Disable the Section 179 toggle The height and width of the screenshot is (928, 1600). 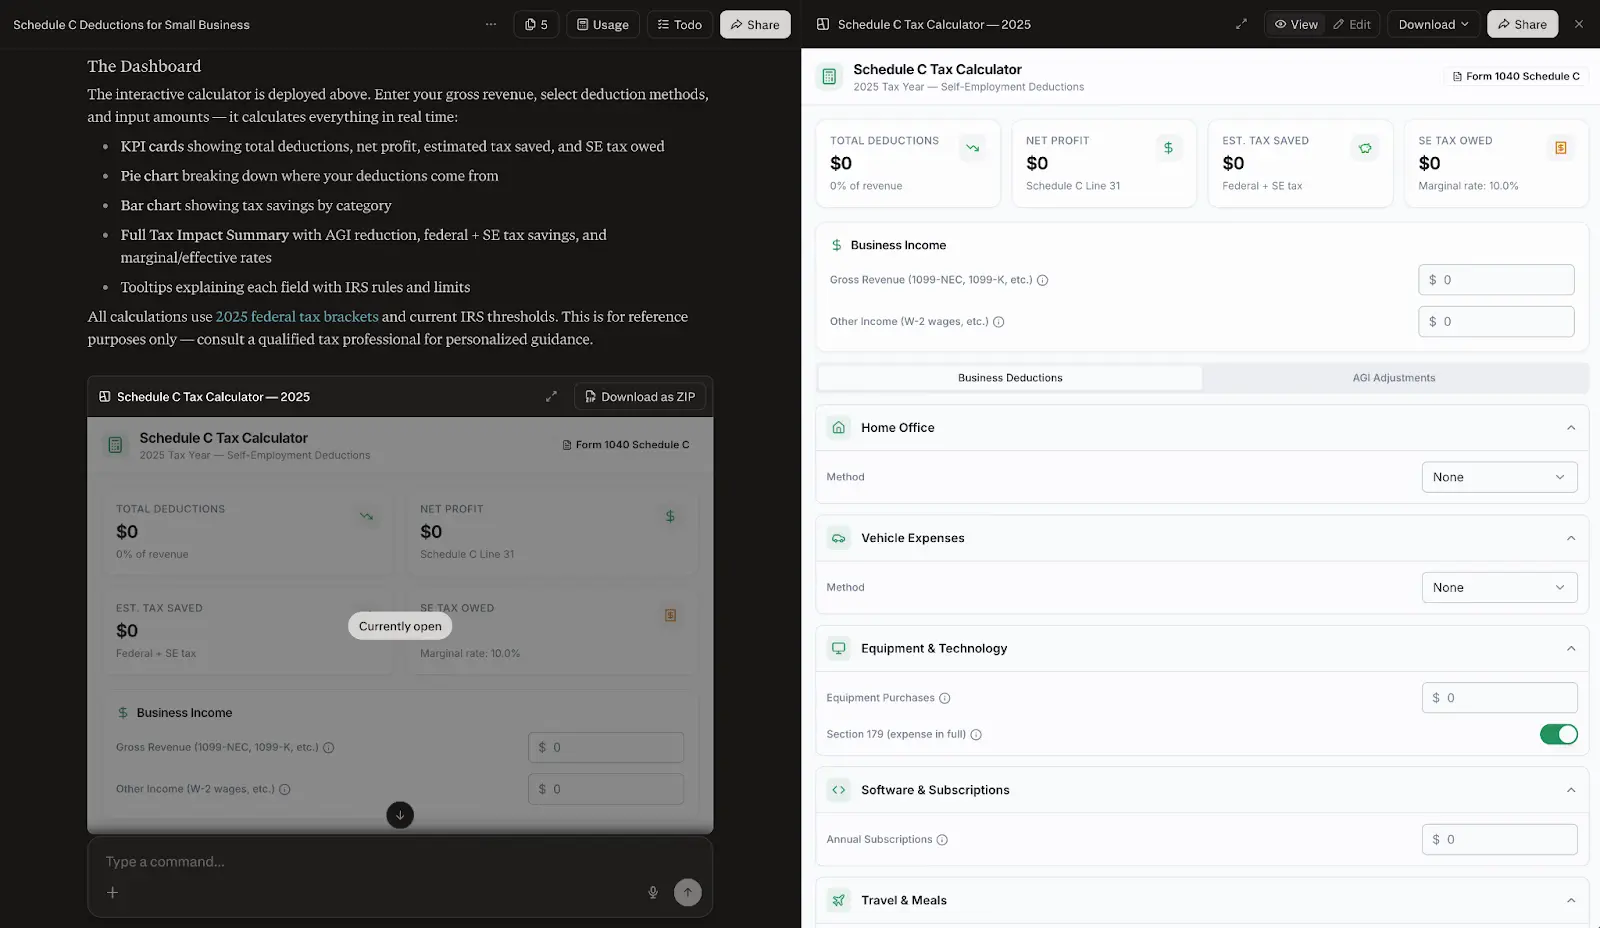point(1558,734)
